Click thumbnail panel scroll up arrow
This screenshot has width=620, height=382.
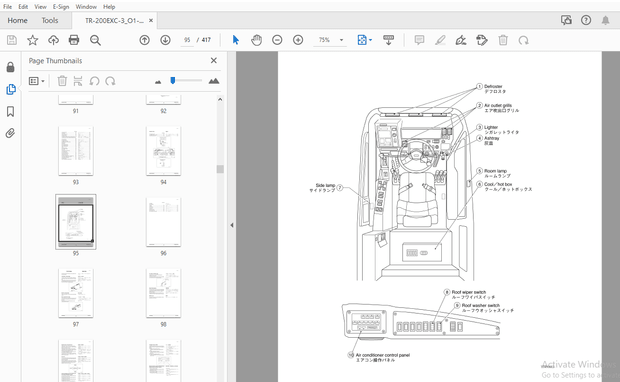[220, 100]
